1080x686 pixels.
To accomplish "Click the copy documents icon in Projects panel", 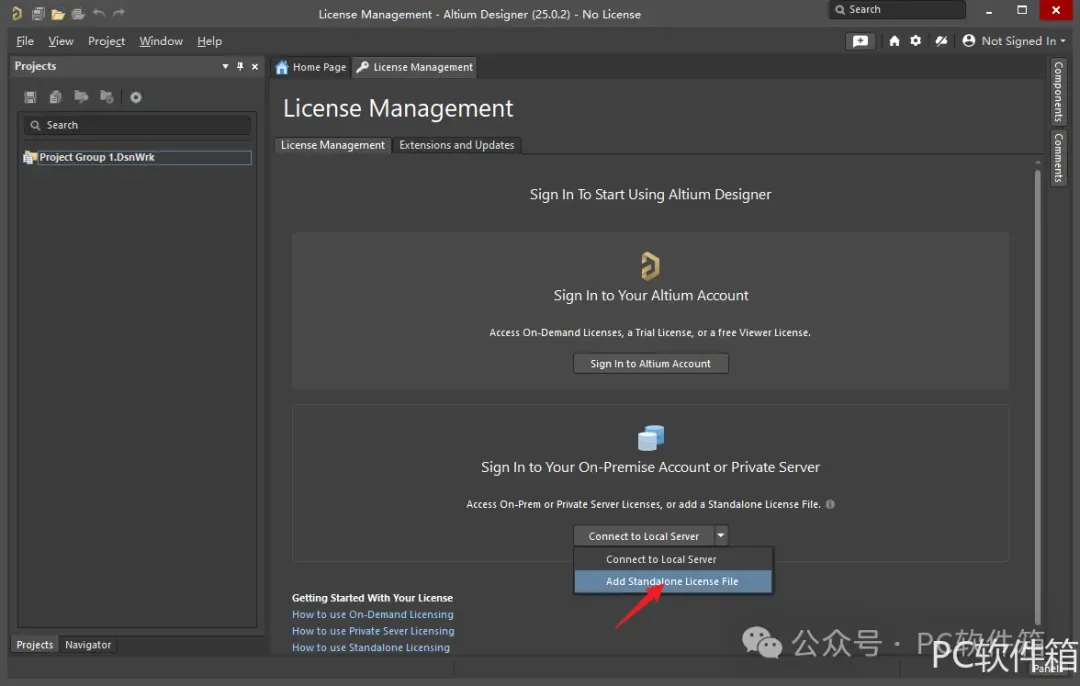I will 56,97.
